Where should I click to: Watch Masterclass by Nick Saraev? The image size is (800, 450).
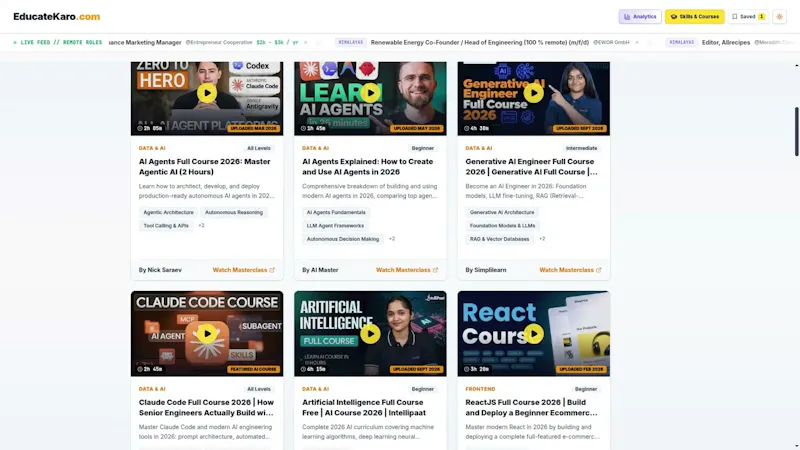[243, 270]
